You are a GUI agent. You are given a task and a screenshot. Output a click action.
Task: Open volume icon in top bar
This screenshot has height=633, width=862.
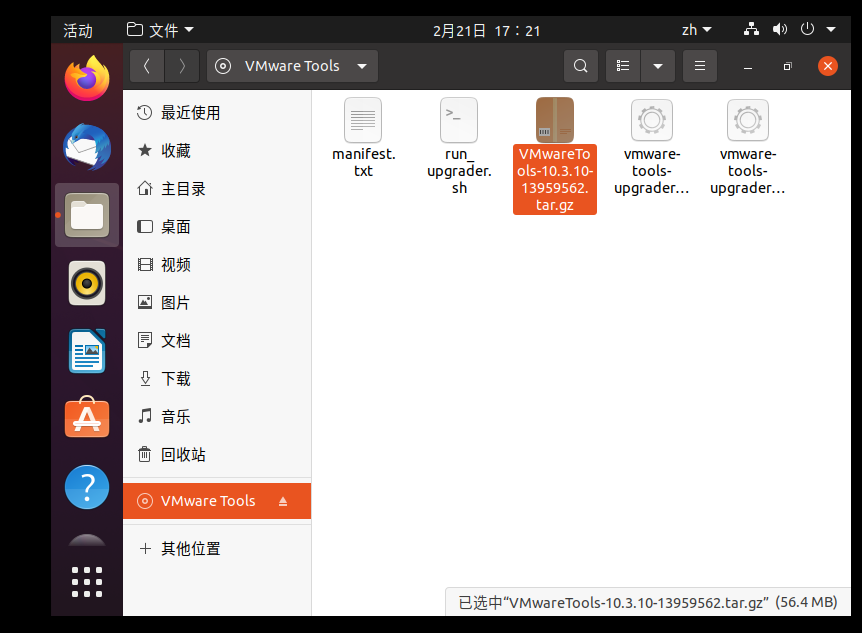(780, 29)
